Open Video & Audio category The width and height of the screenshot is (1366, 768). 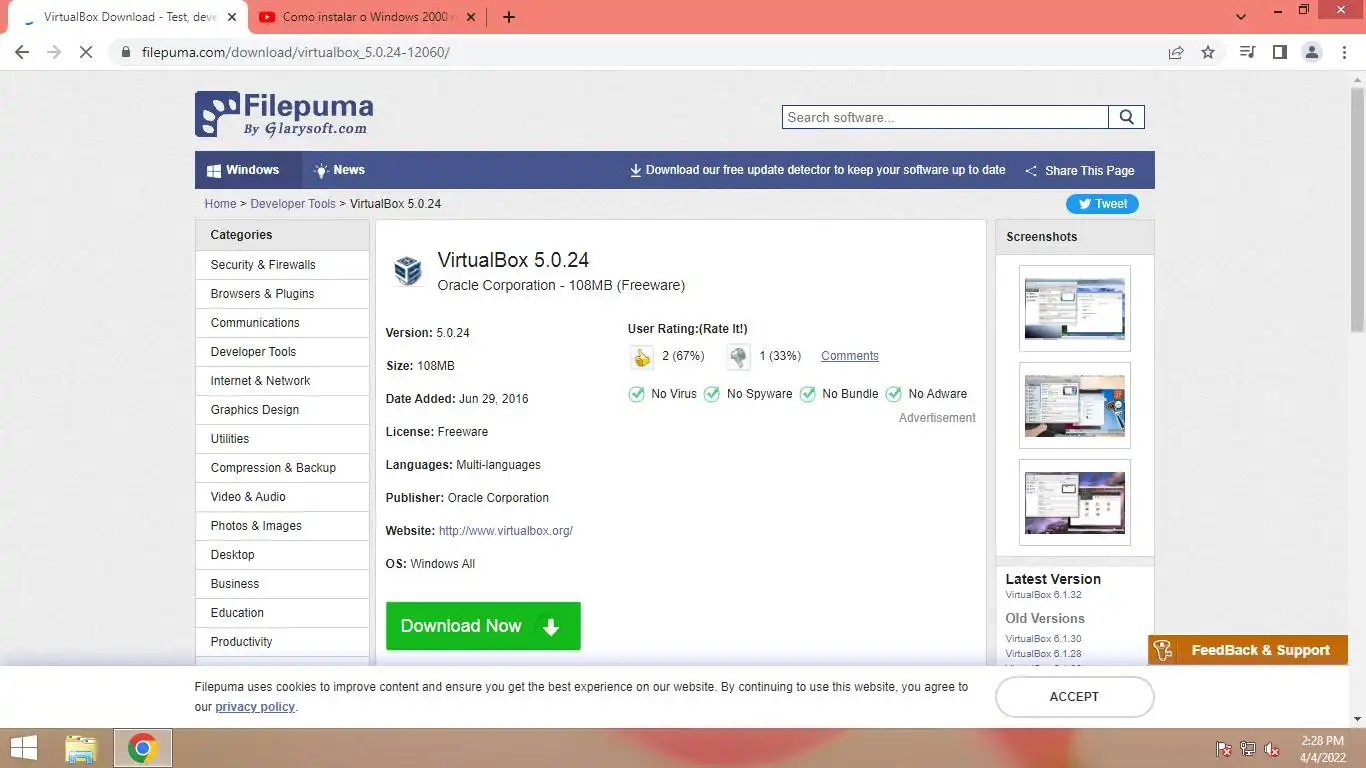click(x=282, y=497)
